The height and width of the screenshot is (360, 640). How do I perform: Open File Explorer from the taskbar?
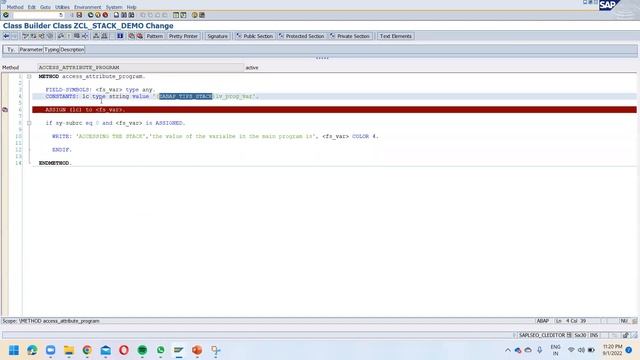click(x=69, y=350)
